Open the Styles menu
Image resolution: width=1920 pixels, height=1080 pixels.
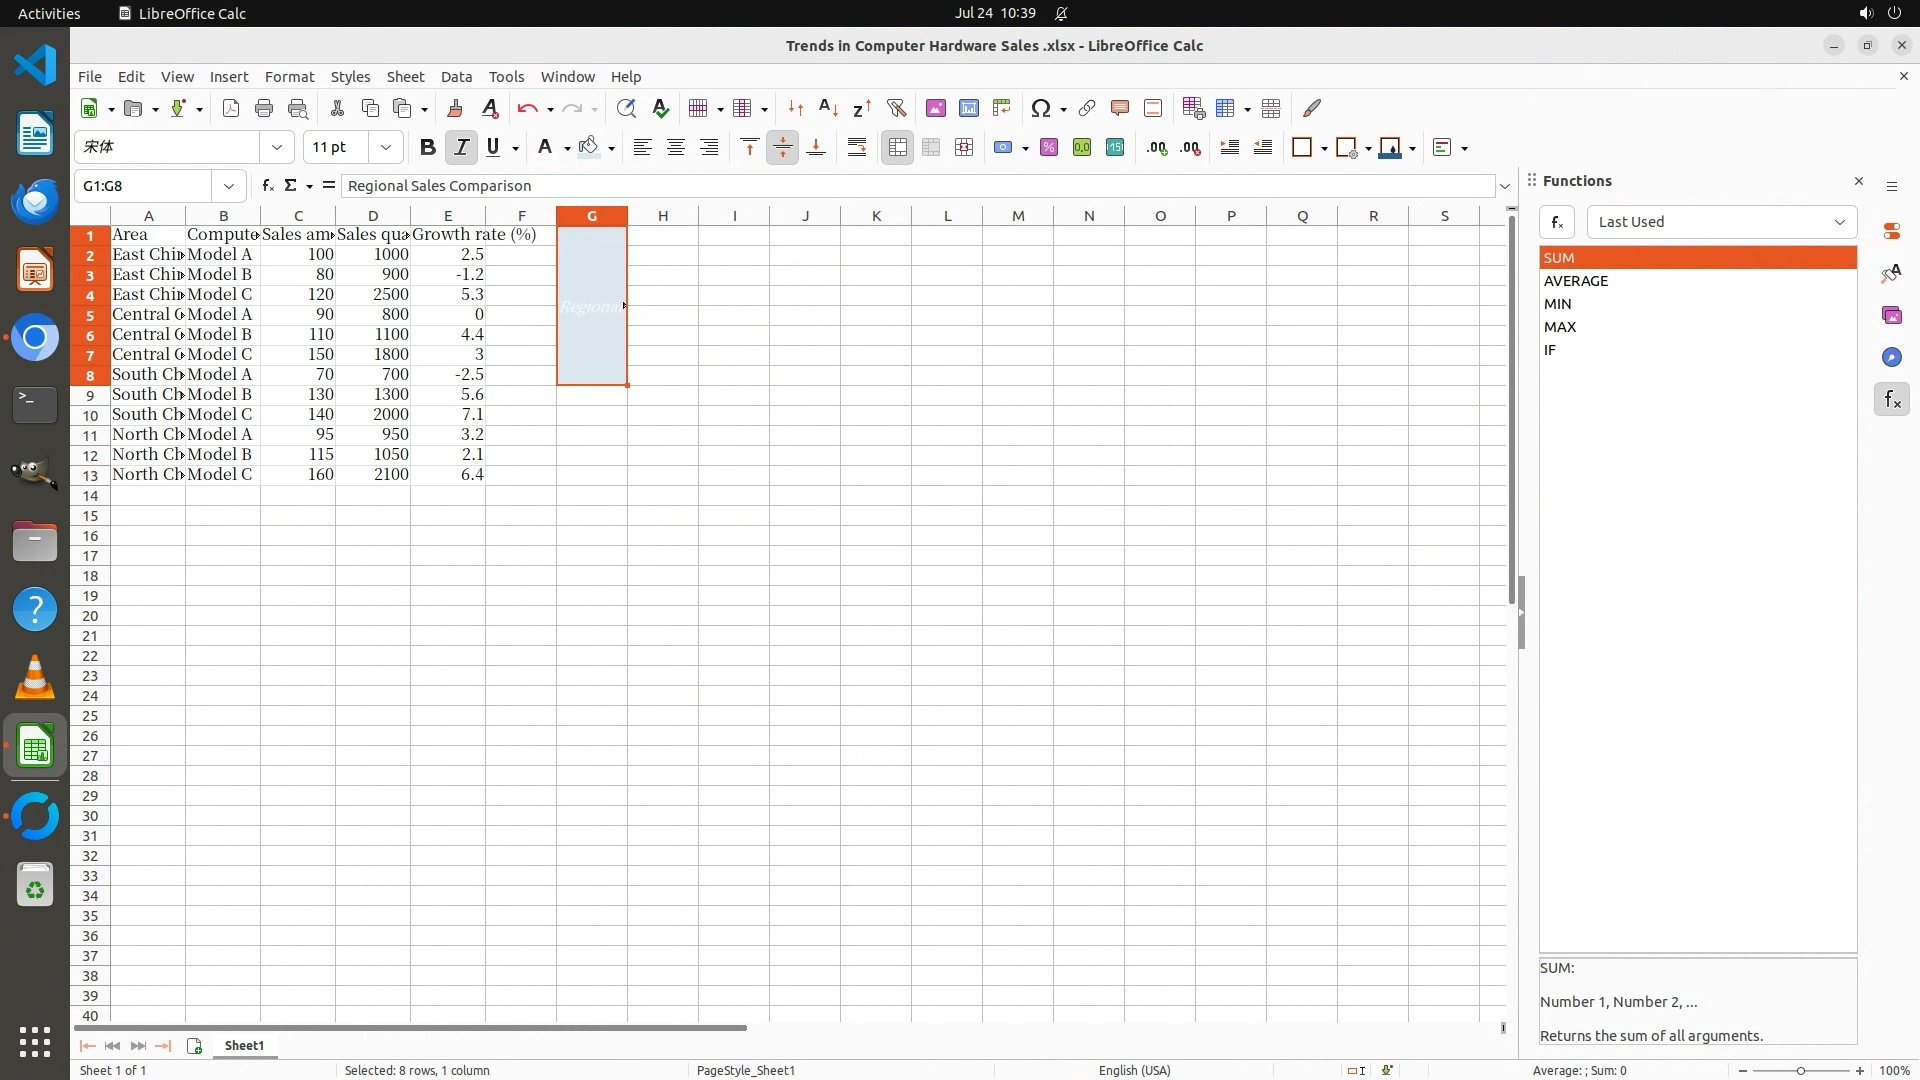tap(350, 76)
